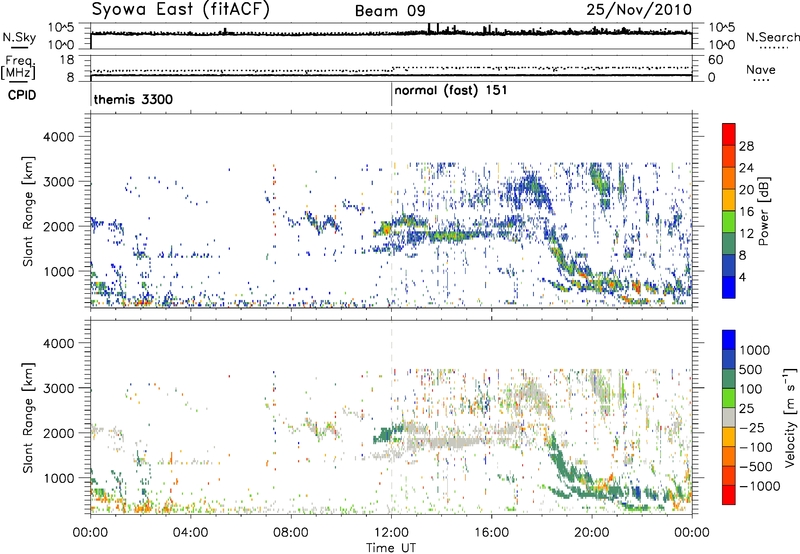Click the 'N.Search' legend label
This screenshot has width=800, height=554.
tap(773, 37)
